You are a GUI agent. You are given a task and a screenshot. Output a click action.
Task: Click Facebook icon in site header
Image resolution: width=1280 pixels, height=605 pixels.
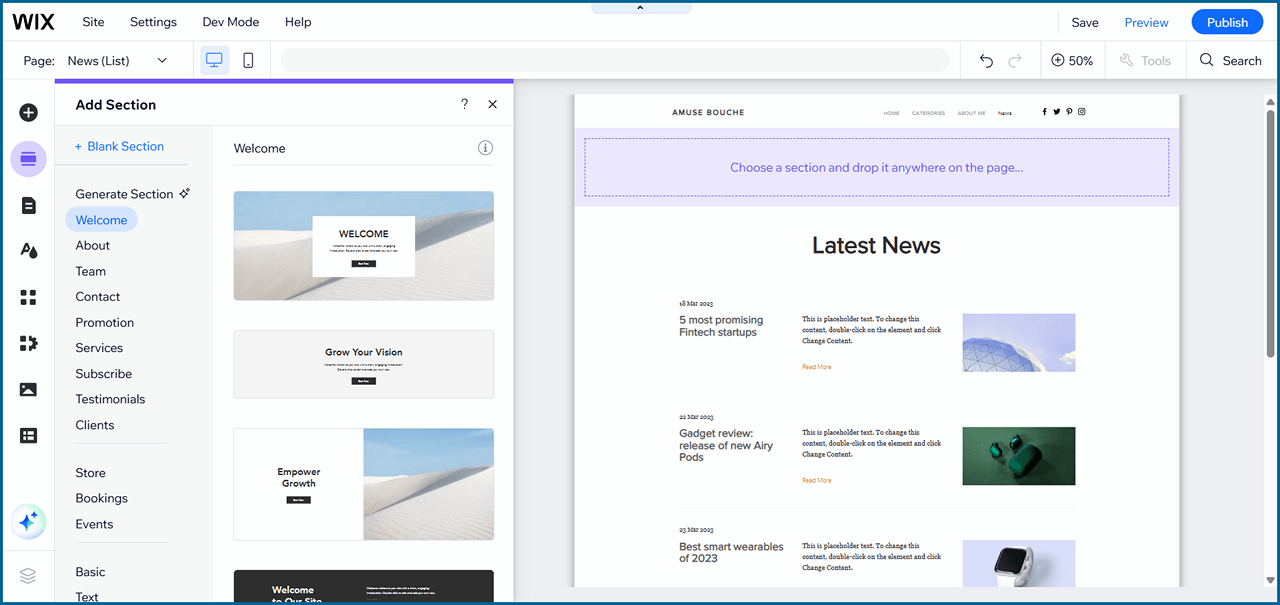point(1045,112)
